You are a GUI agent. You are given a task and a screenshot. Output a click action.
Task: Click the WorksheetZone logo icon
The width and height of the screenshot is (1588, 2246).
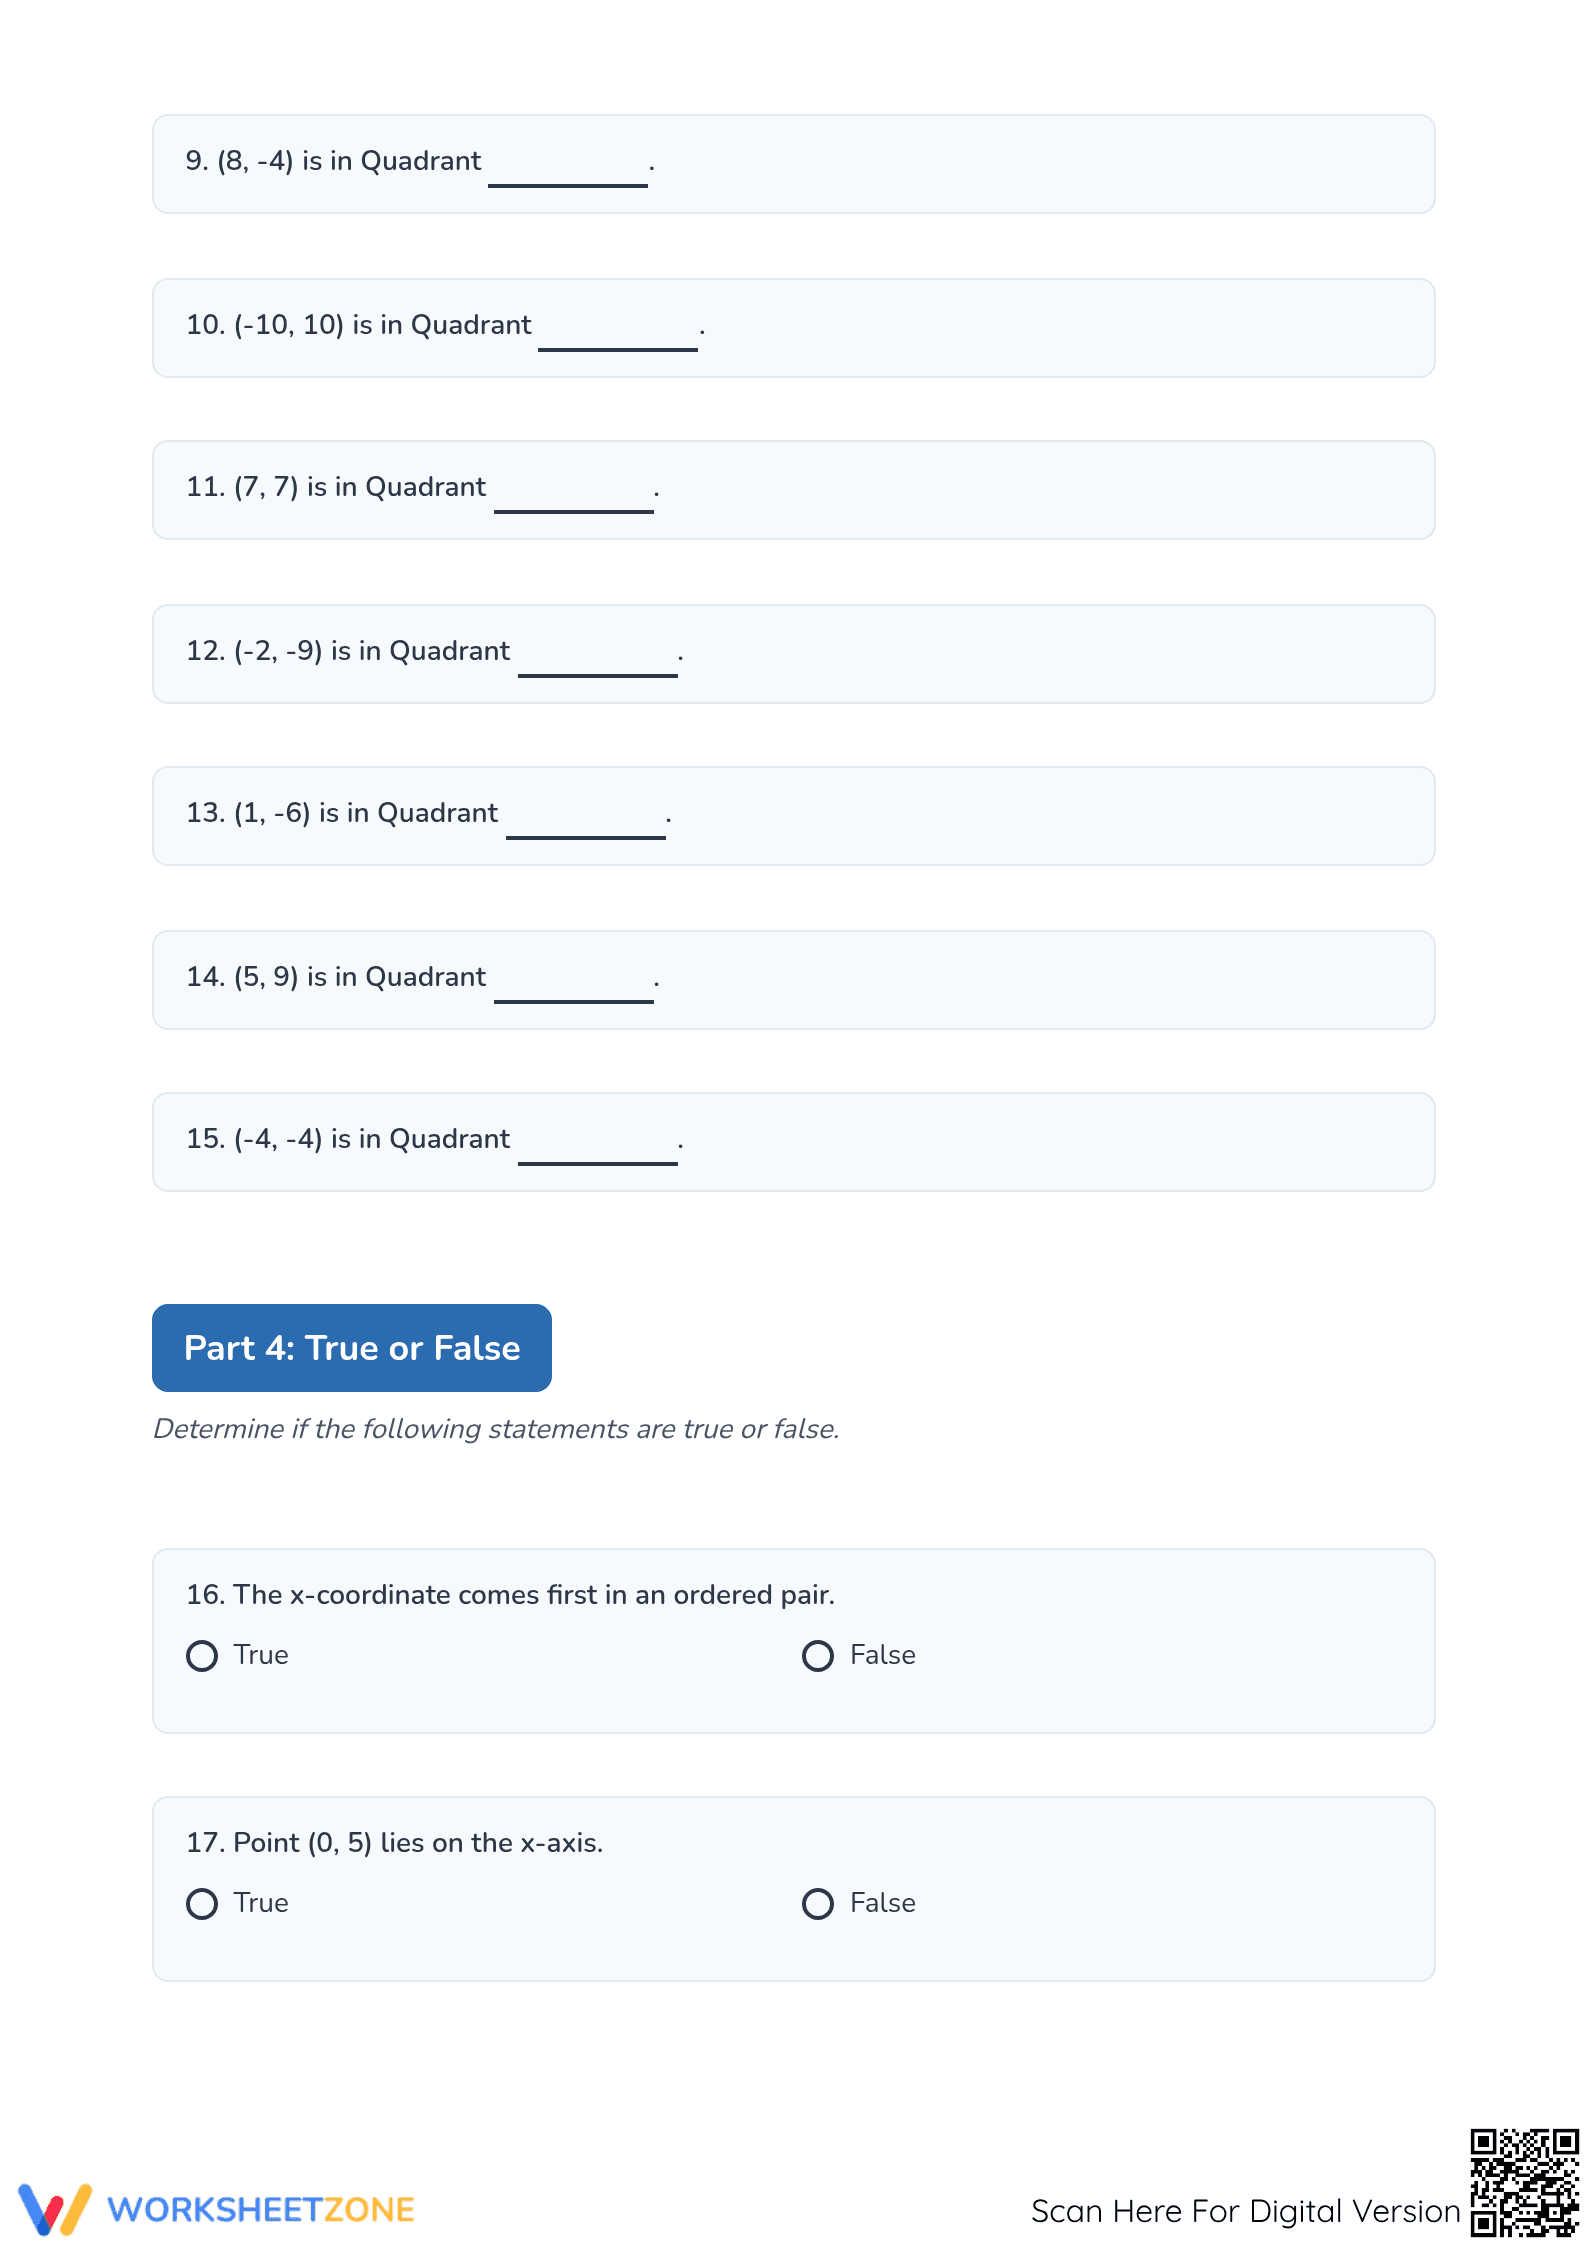[x=55, y=2209]
